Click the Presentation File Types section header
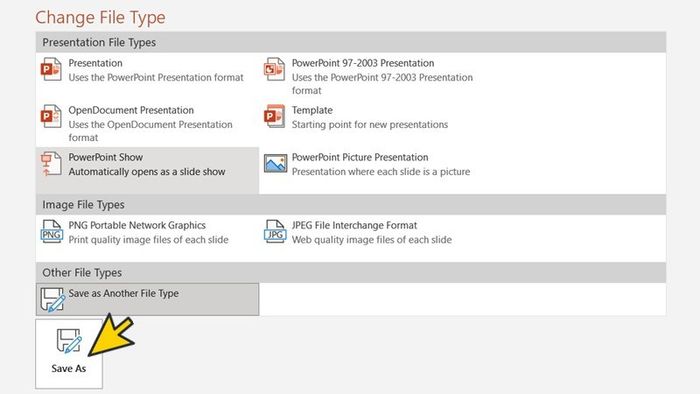Viewport: 700px width, 394px height. (x=351, y=42)
